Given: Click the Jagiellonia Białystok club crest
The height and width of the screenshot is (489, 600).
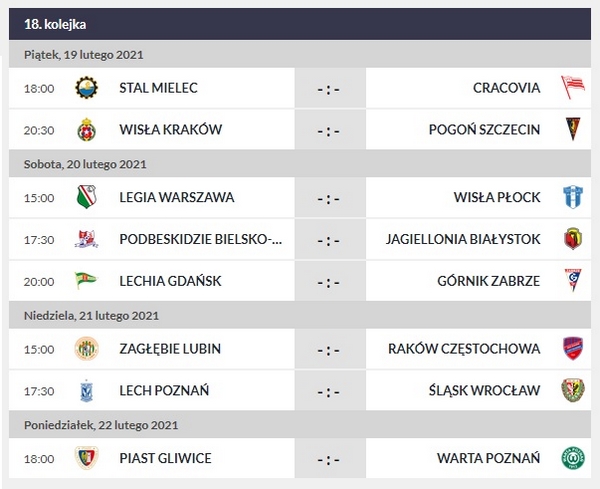Looking at the screenshot, I should click(572, 239).
